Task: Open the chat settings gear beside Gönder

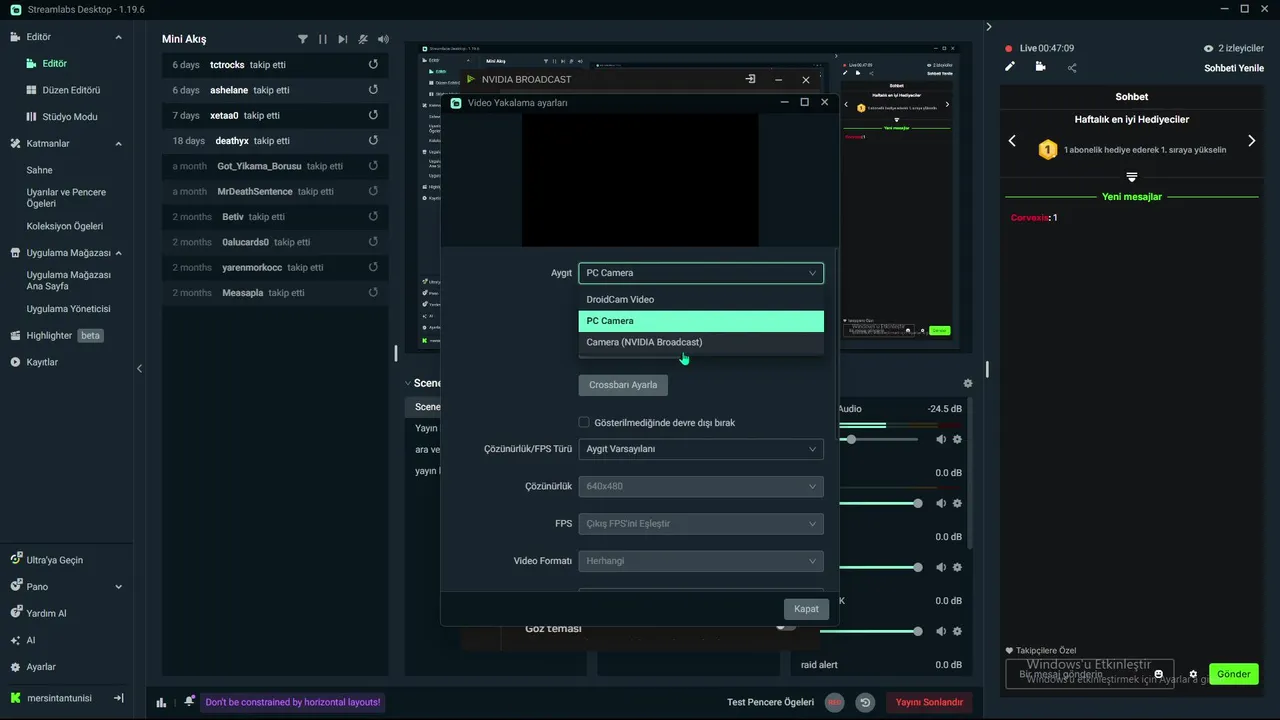Action: [1193, 674]
